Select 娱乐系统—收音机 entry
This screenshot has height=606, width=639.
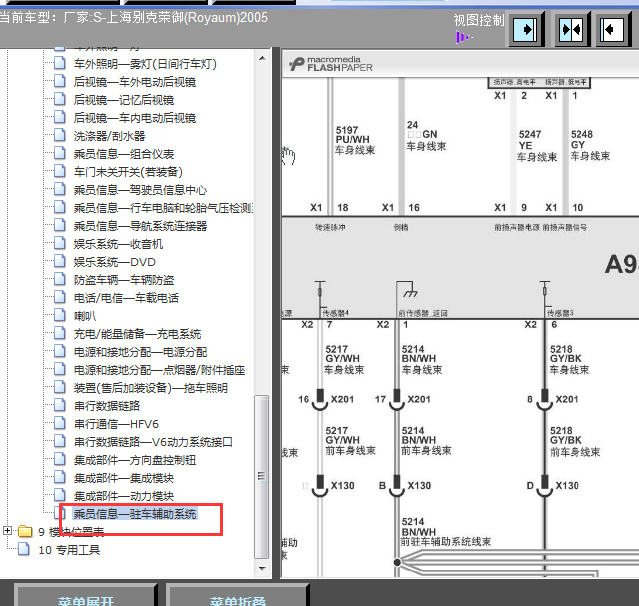point(118,244)
